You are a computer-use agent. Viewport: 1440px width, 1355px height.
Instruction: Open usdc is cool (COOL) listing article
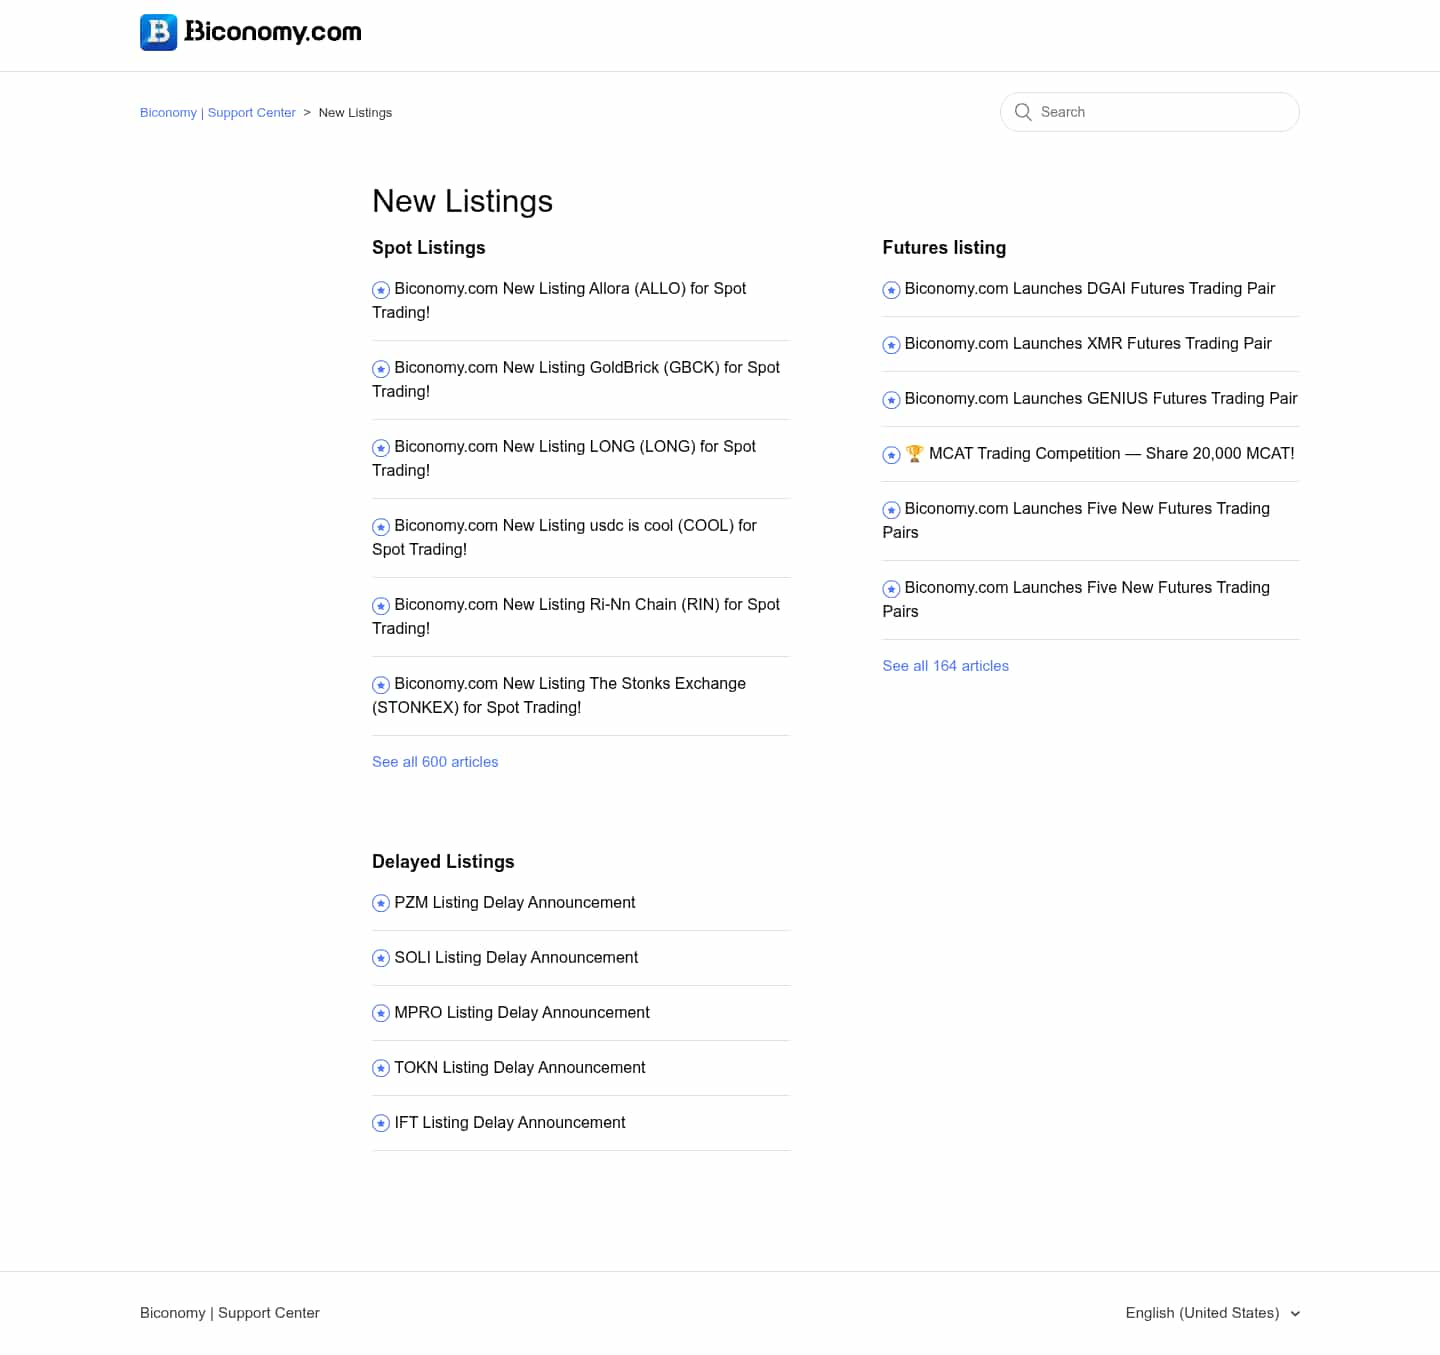(x=564, y=537)
